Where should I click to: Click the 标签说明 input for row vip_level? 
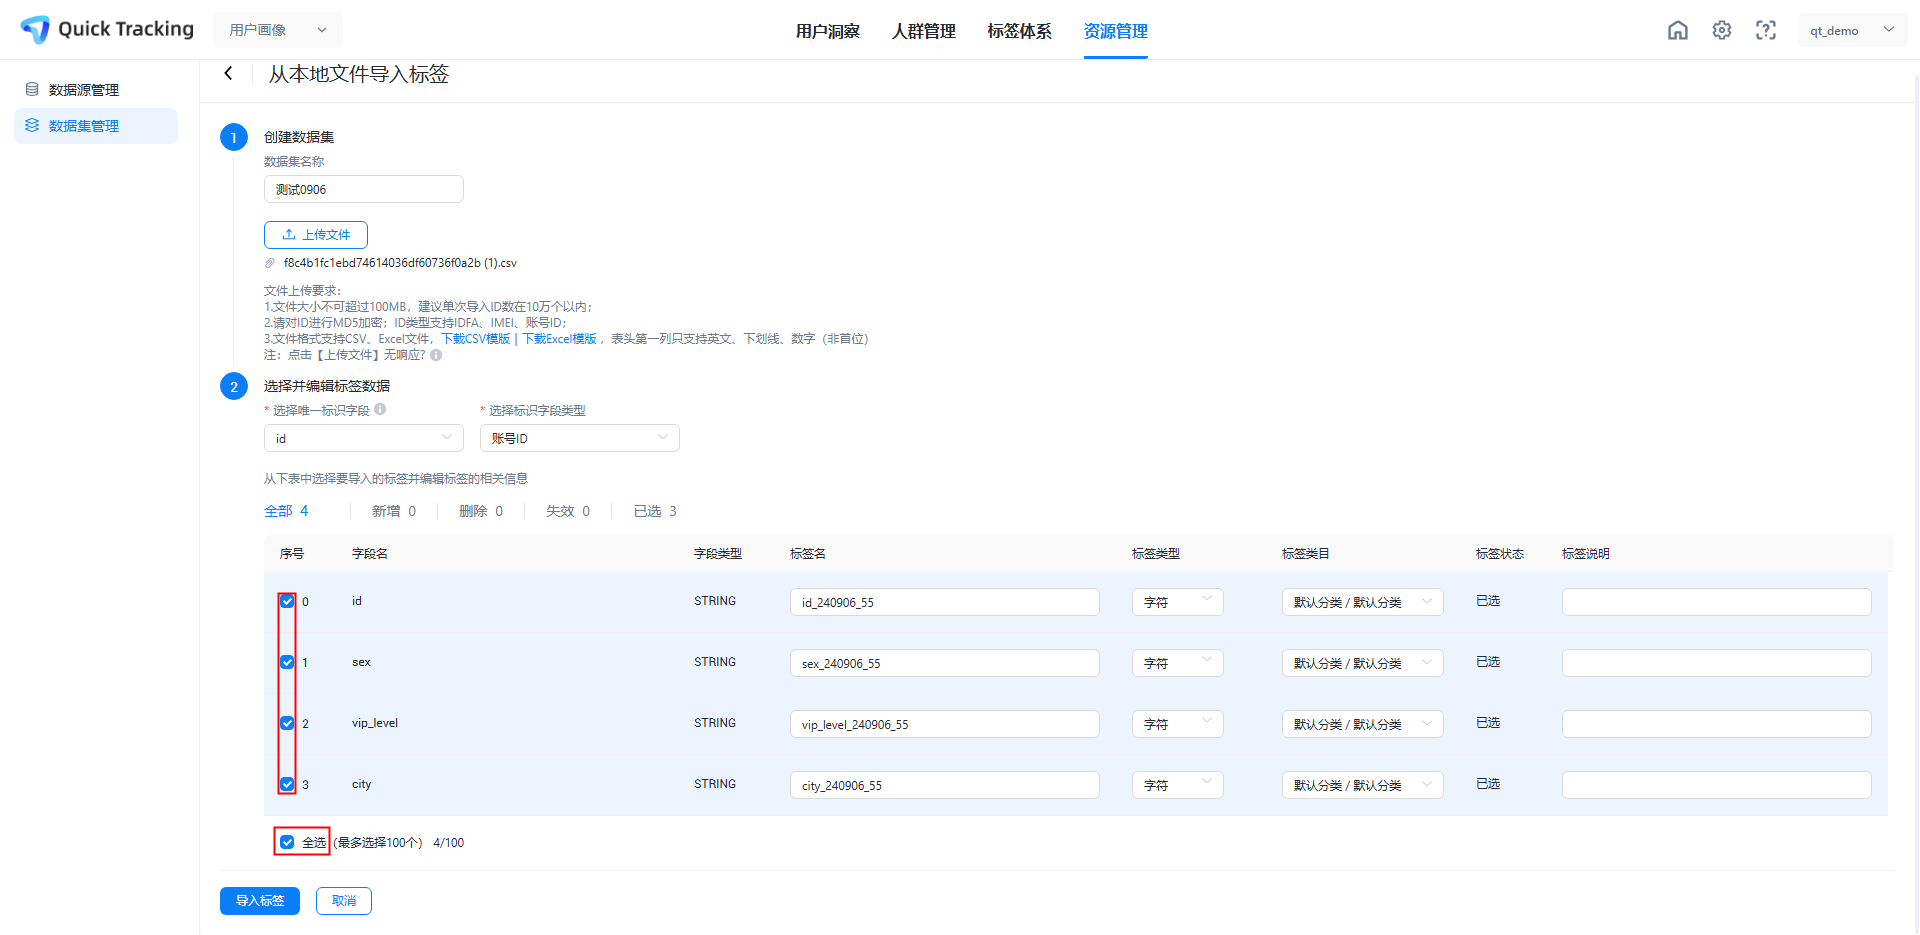(1717, 724)
